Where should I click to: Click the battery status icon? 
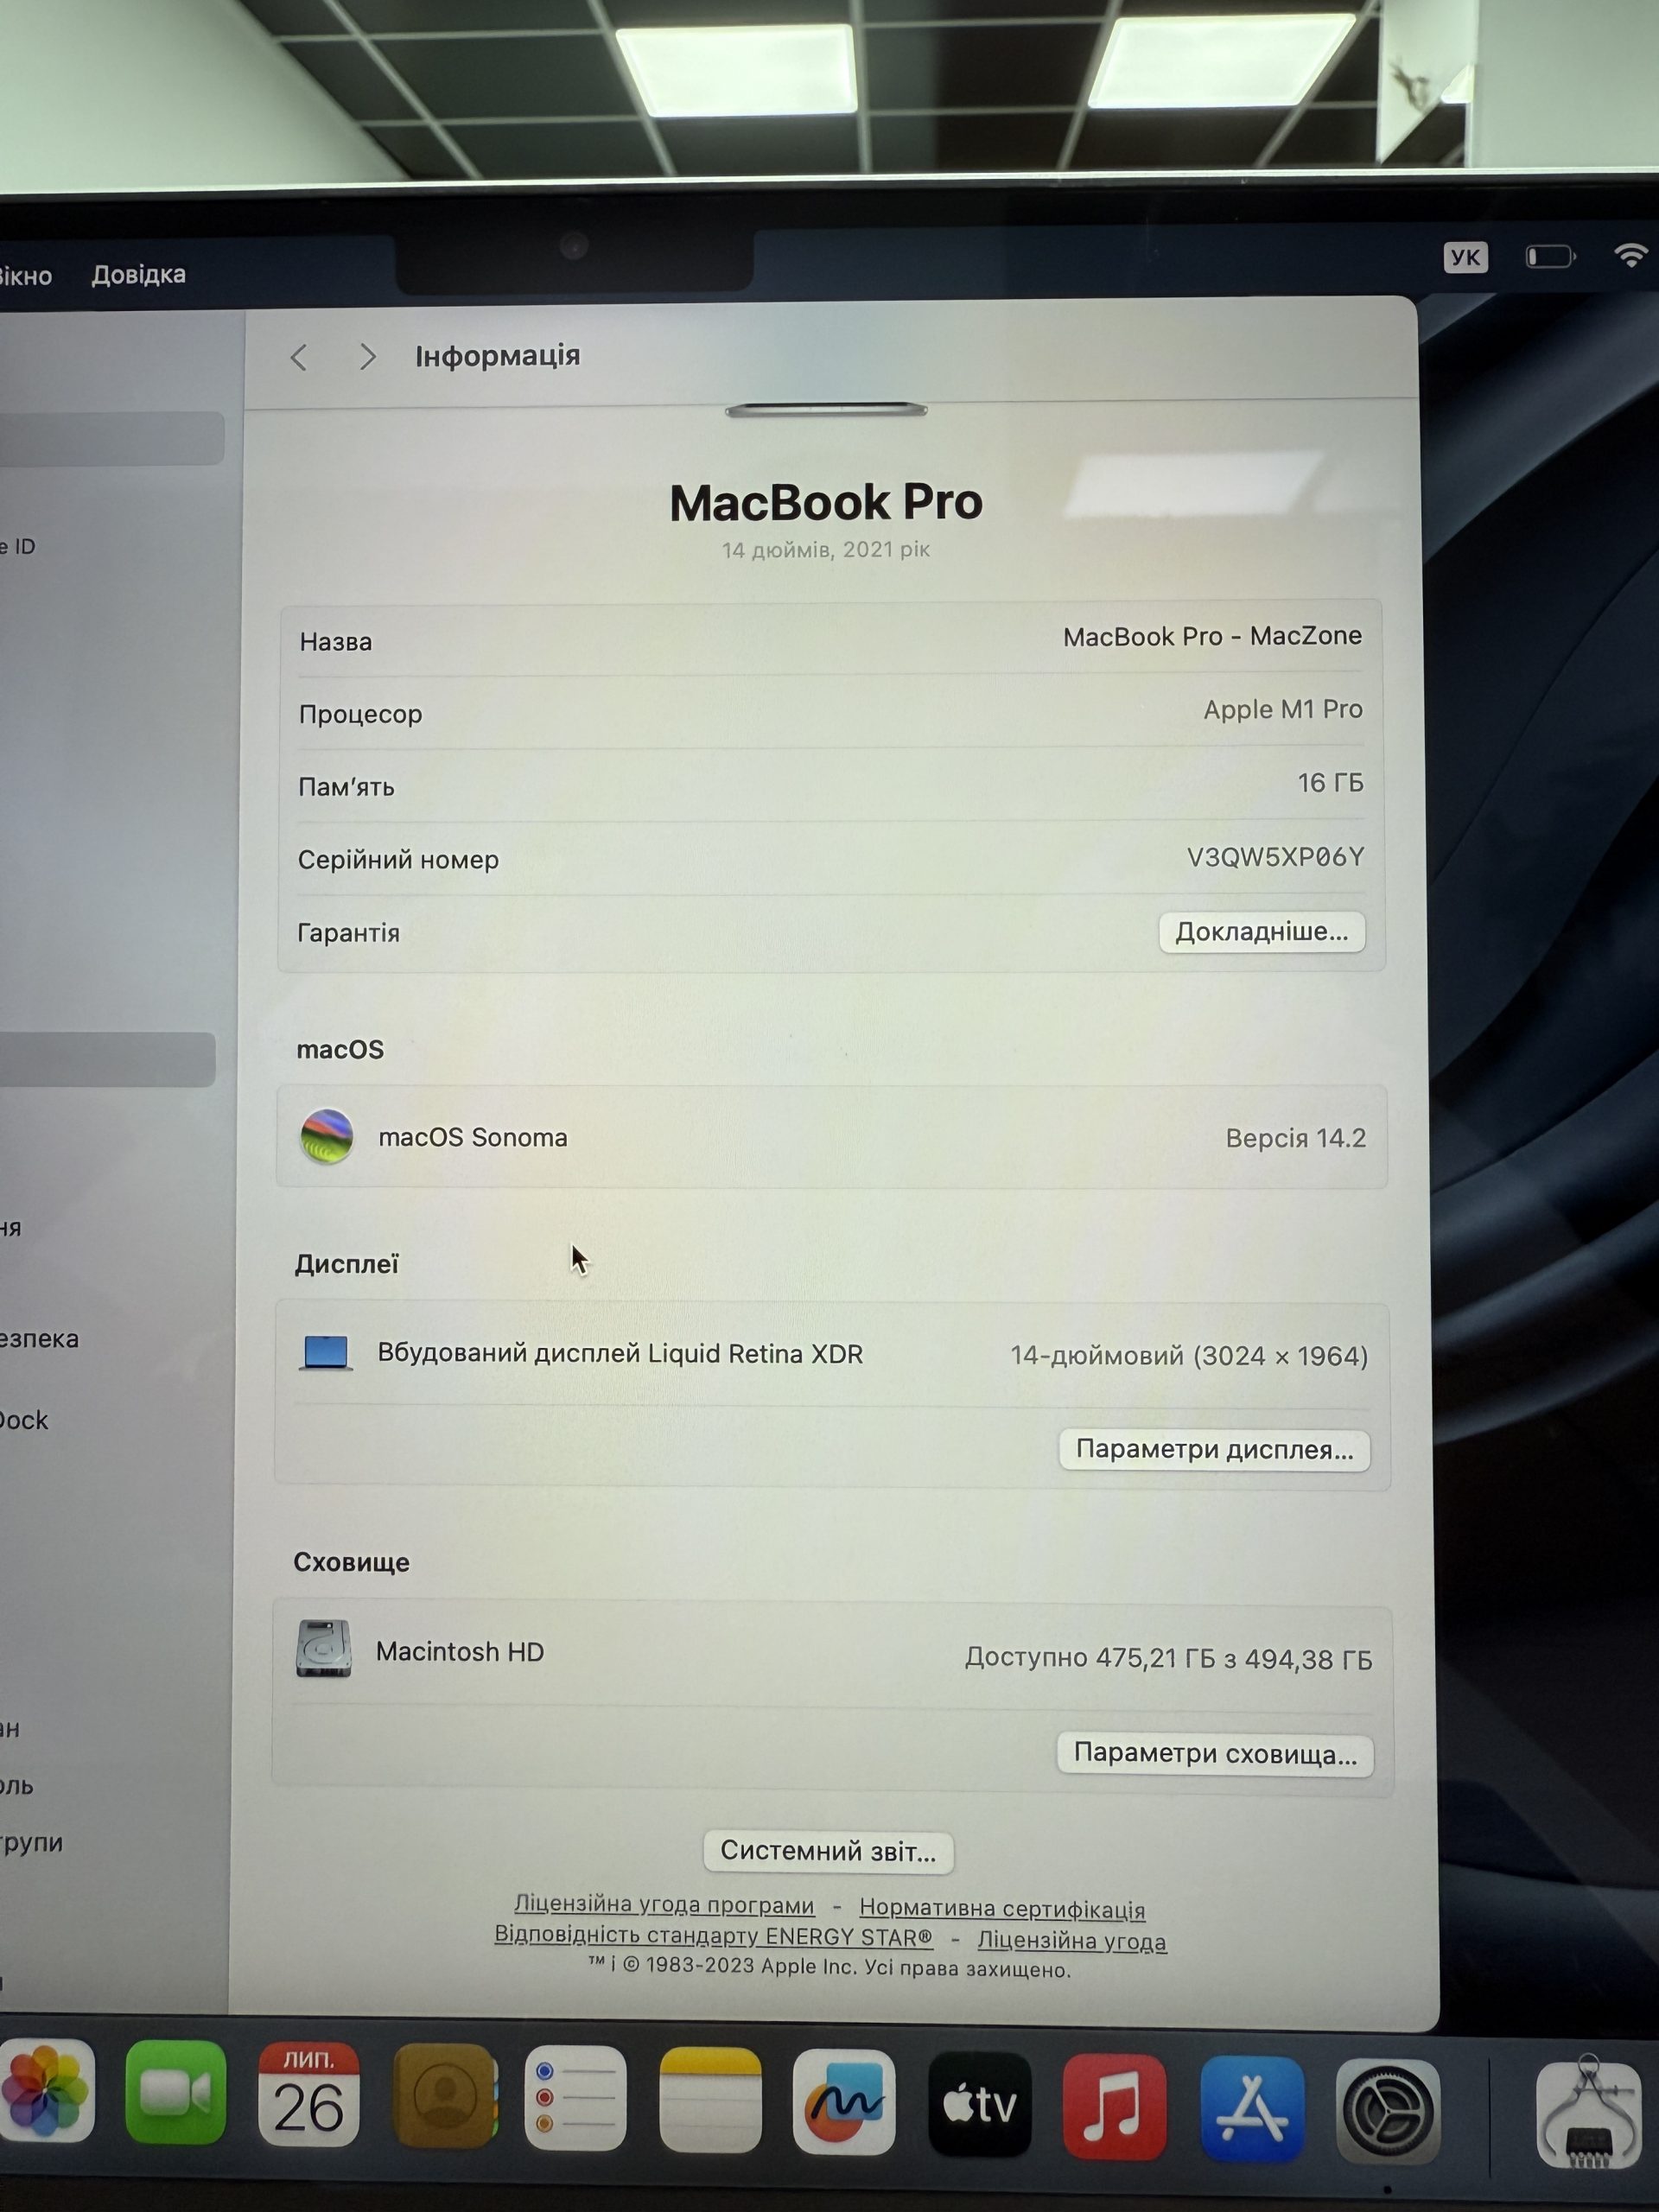point(1550,257)
